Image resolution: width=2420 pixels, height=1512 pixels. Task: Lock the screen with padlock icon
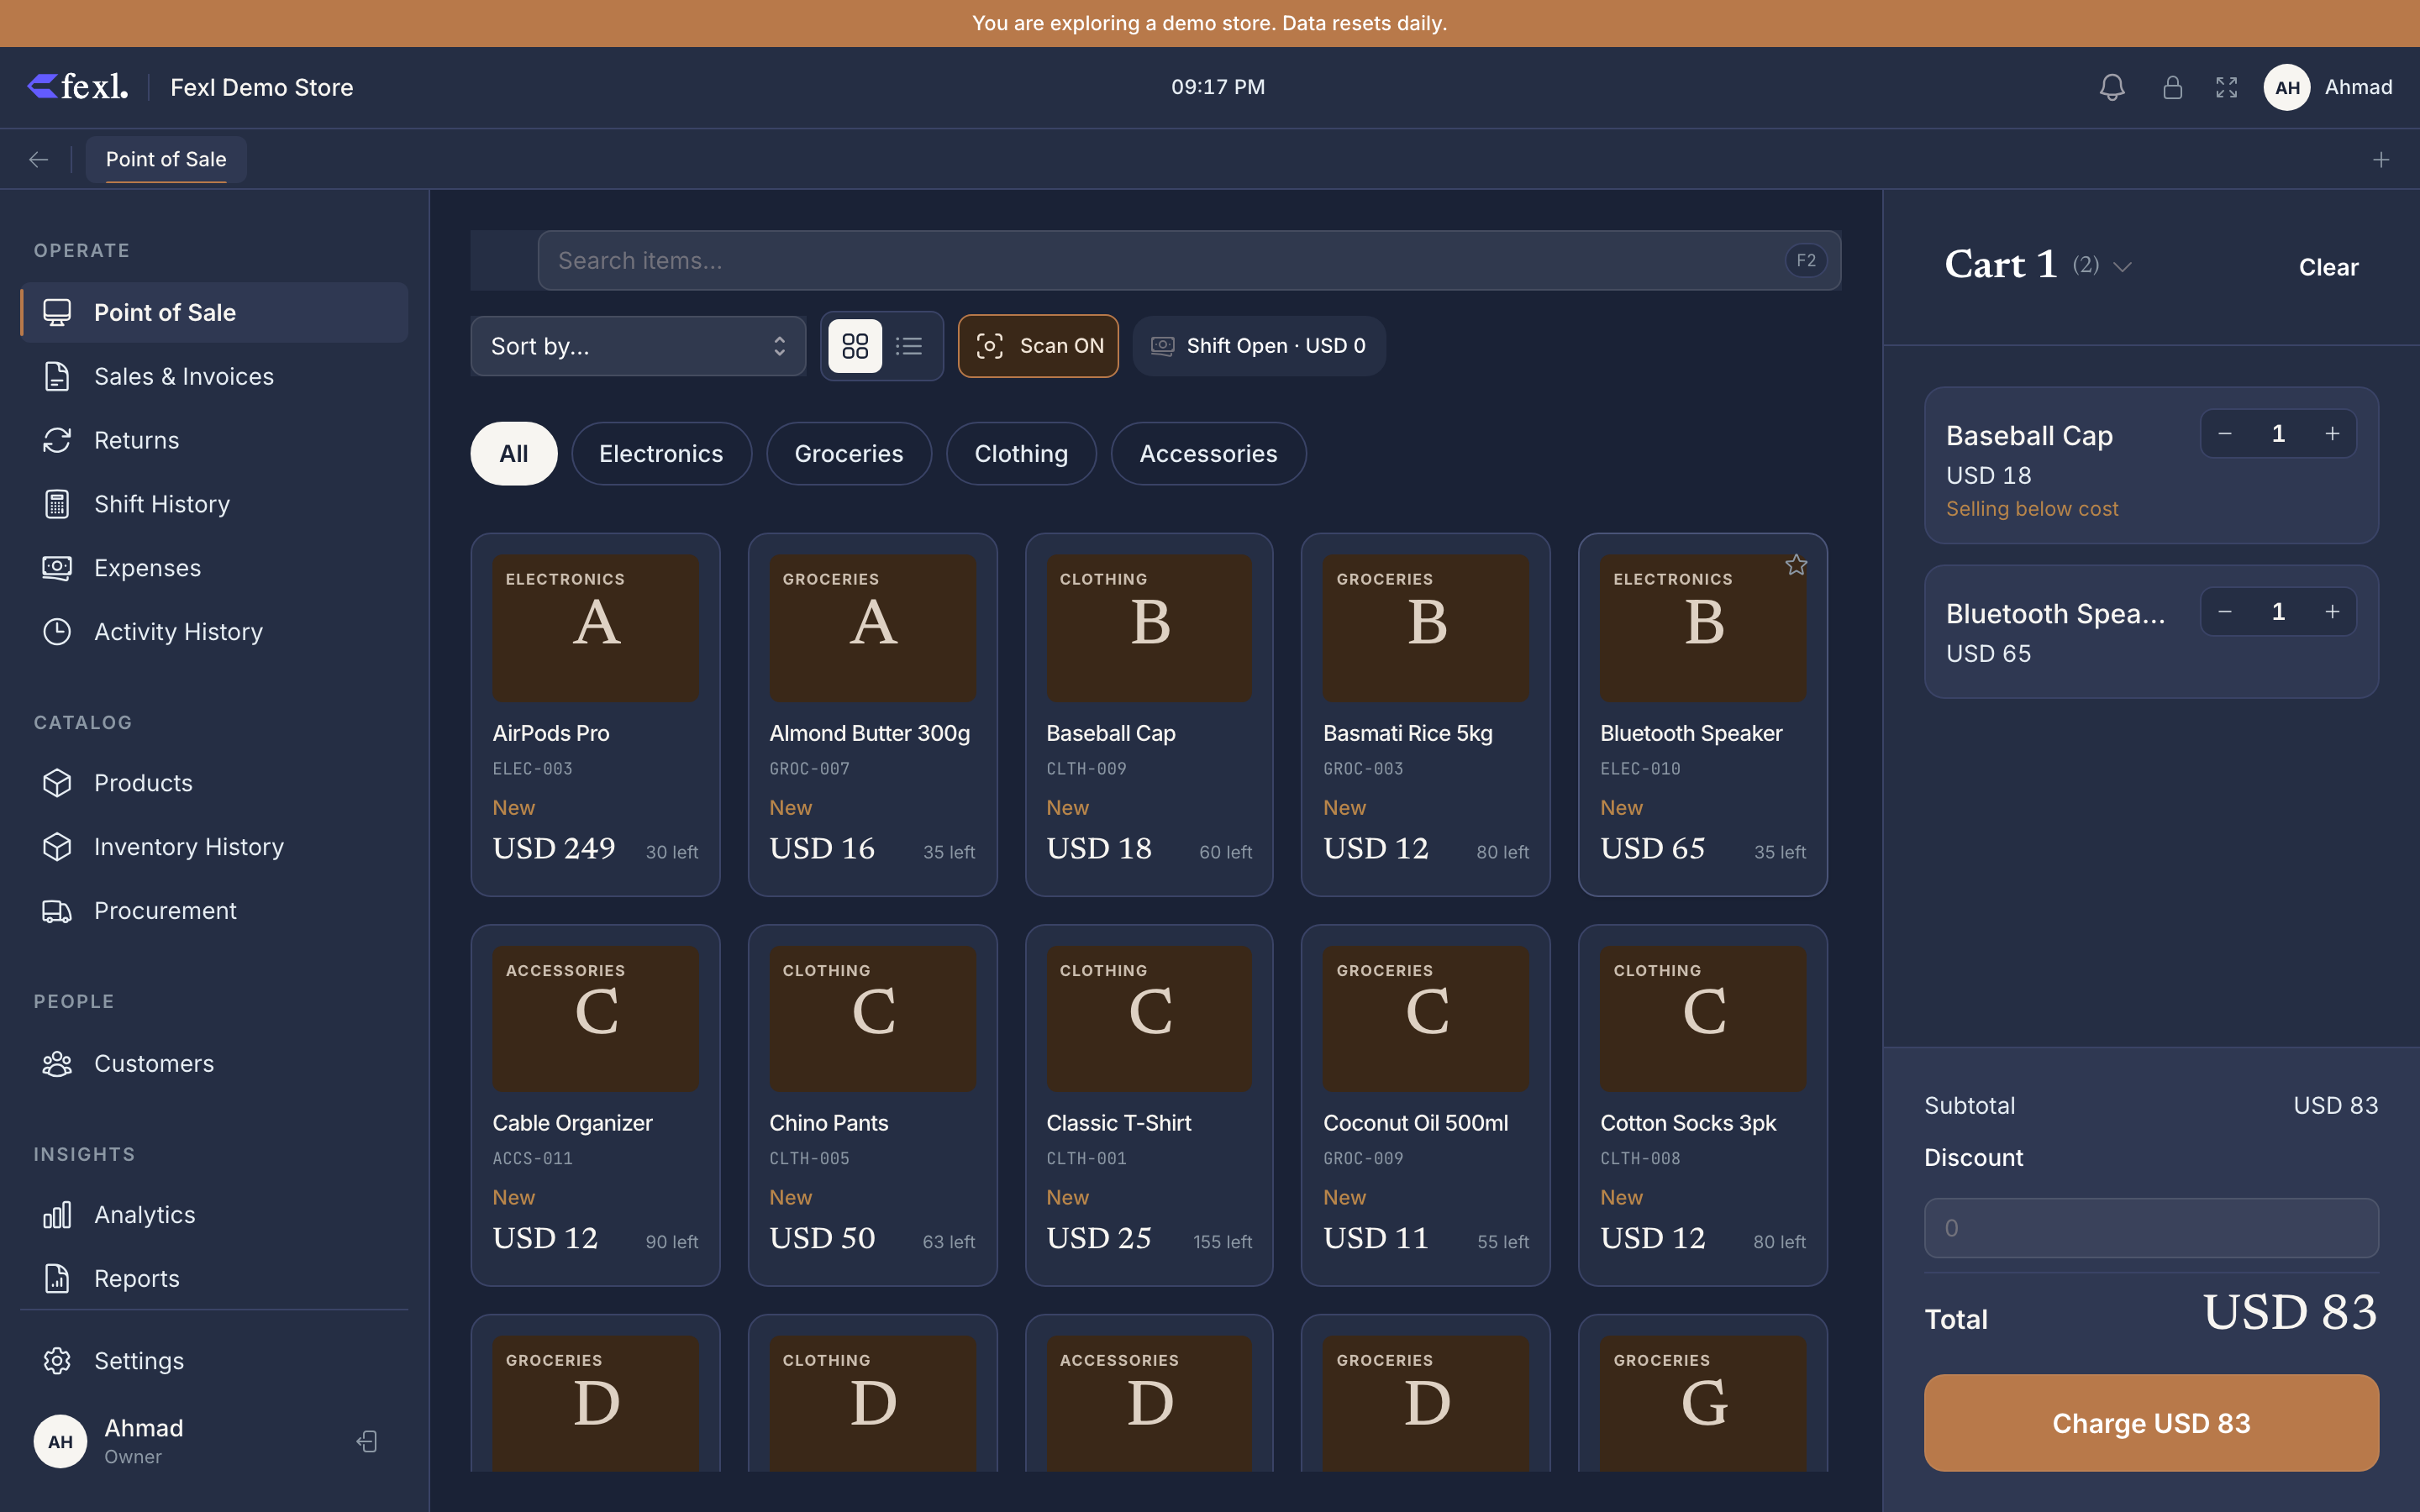tap(2172, 88)
